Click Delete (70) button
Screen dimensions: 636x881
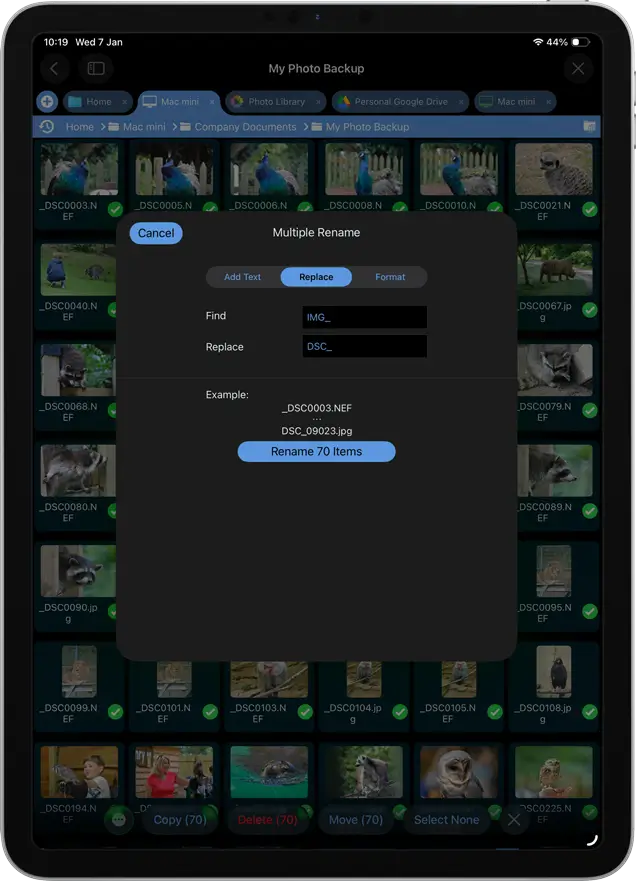click(267, 820)
